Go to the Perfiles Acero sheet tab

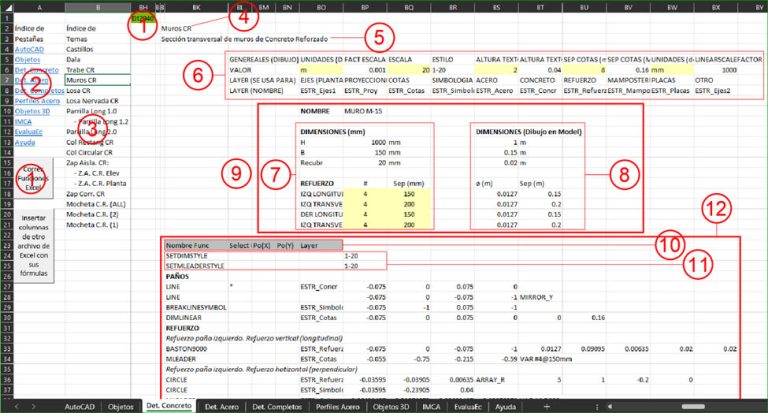[337, 407]
